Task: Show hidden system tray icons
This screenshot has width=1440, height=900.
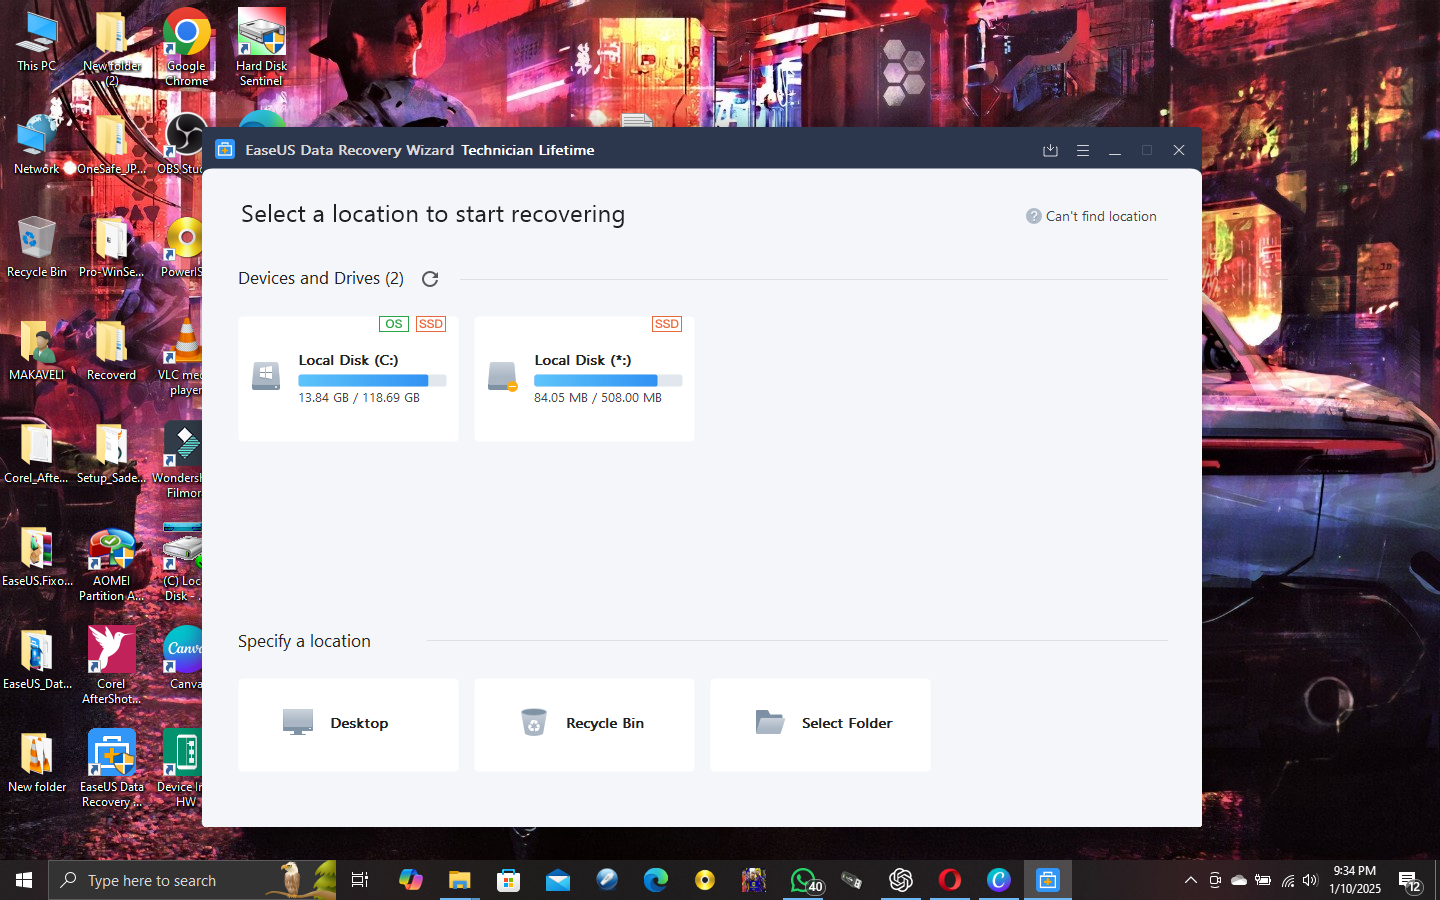Action: click(1190, 880)
